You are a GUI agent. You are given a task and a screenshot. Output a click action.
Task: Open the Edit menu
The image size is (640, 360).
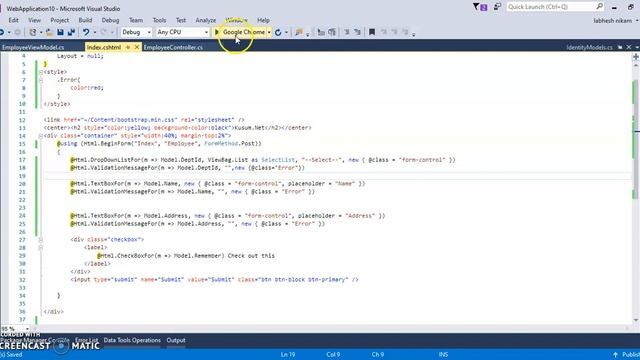click(x=13, y=20)
